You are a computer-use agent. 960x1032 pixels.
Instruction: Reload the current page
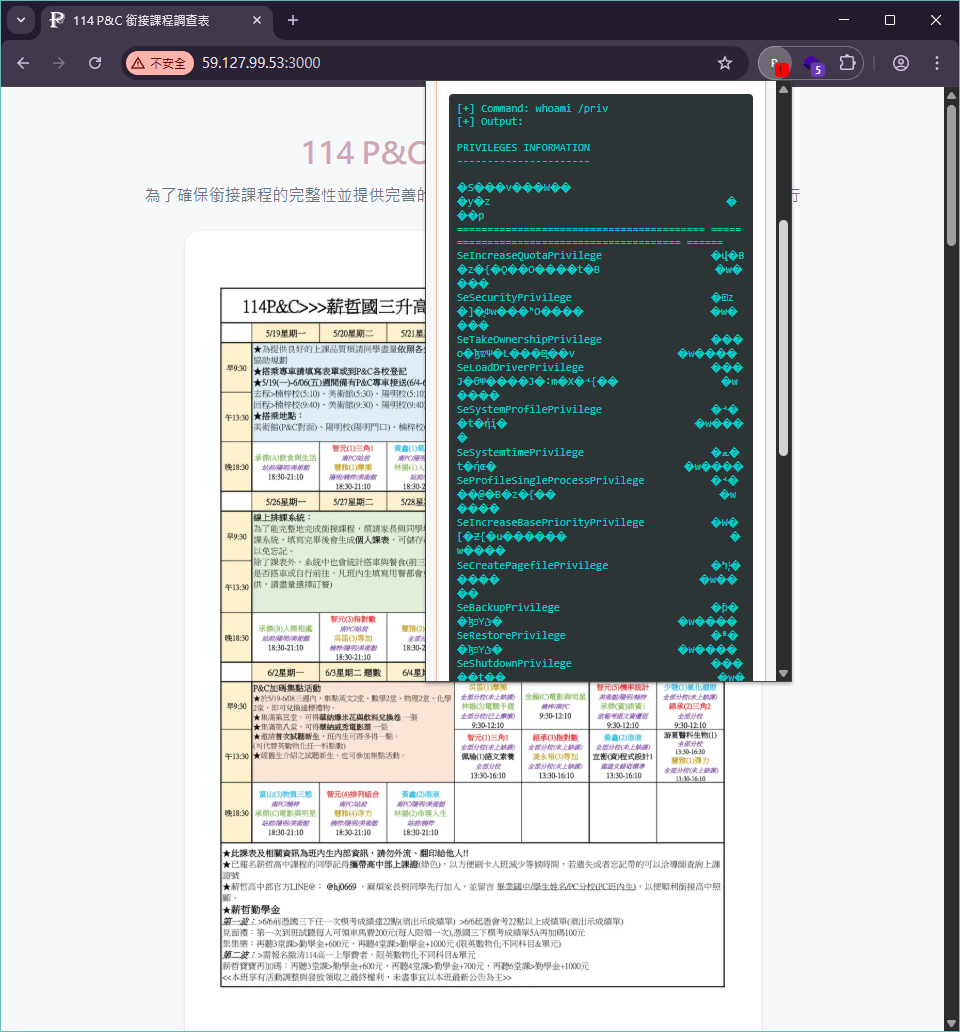tap(95, 63)
